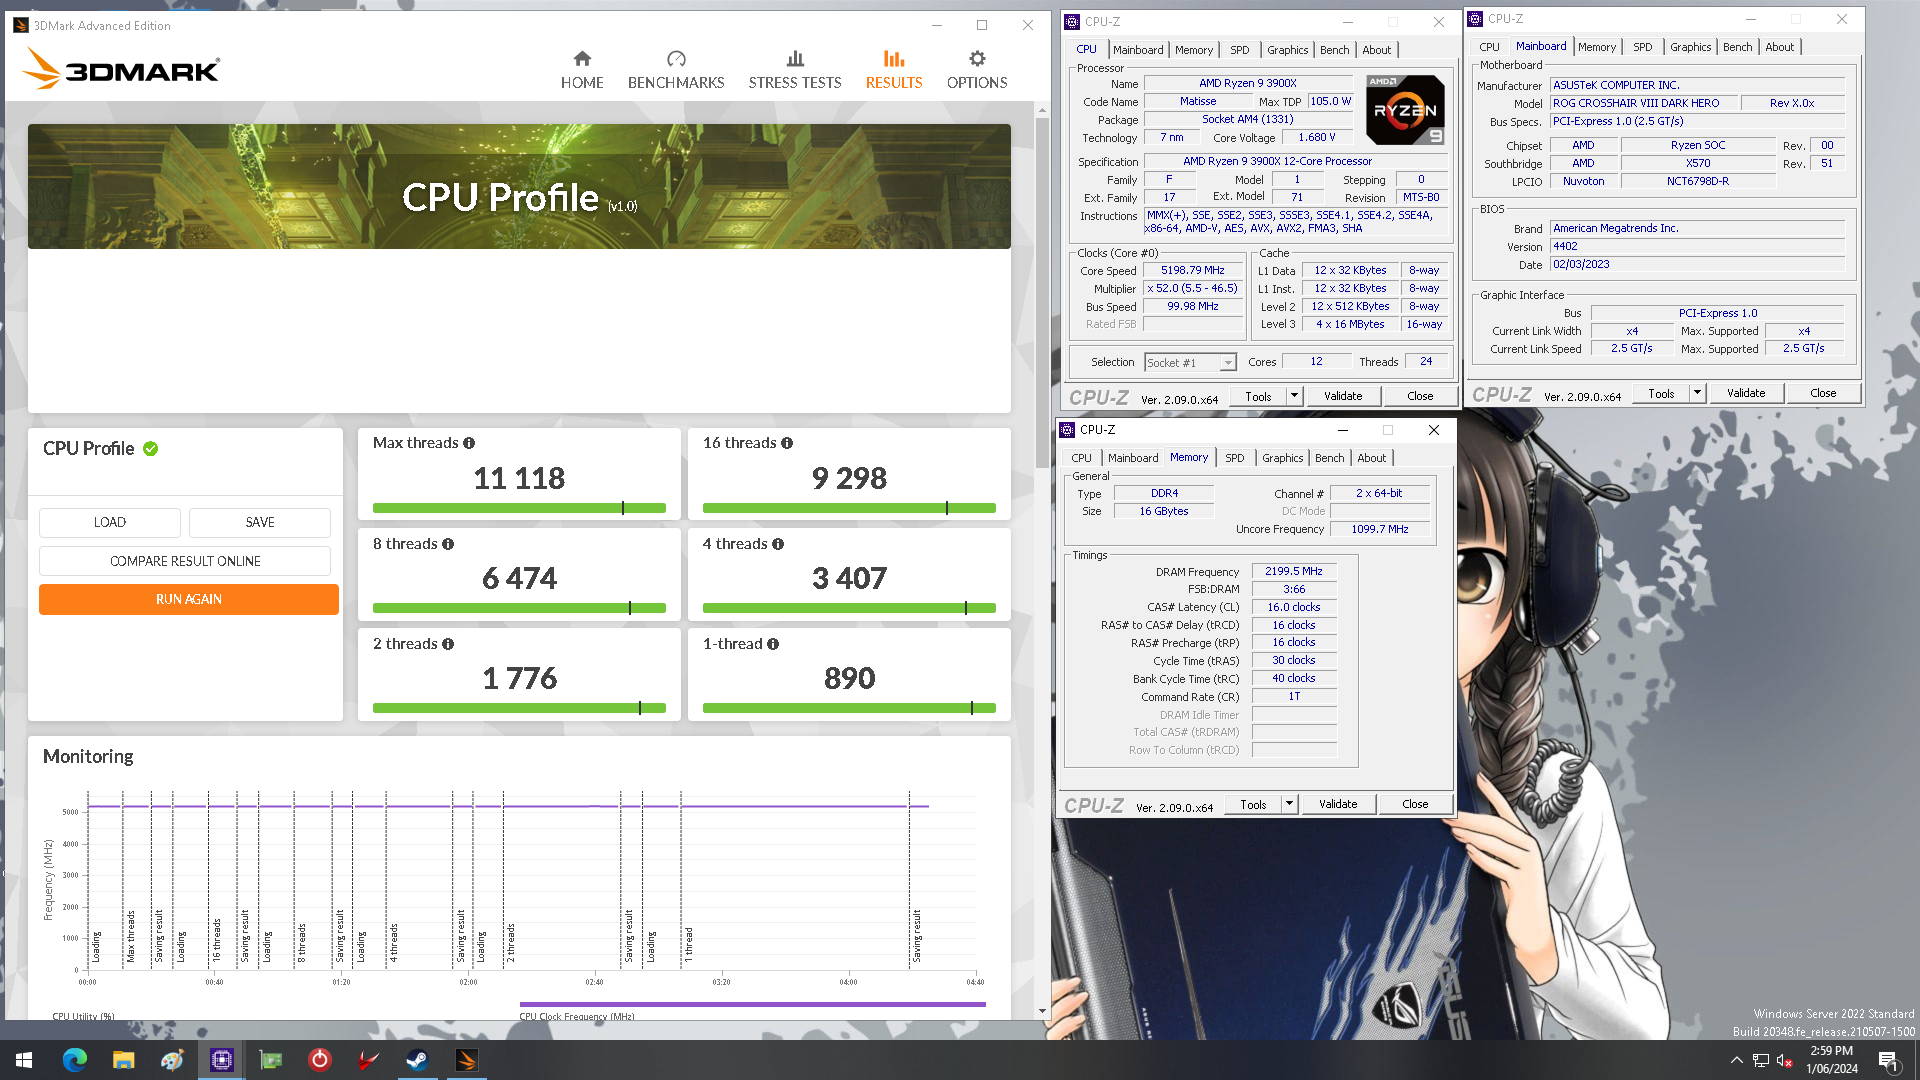Open Bench tab in first CPU-Z window
The width and height of the screenshot is (1920, 1080).
coord(1334,50)
